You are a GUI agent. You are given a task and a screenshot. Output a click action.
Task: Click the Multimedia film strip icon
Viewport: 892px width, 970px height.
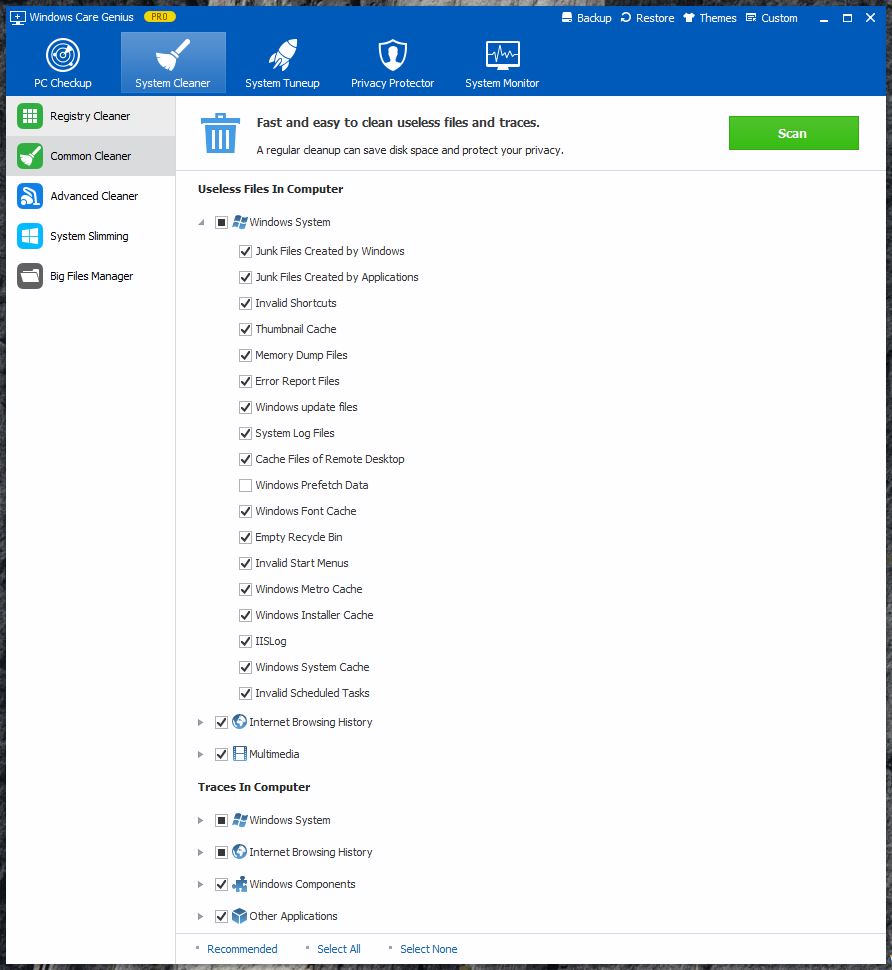(240, 754)
